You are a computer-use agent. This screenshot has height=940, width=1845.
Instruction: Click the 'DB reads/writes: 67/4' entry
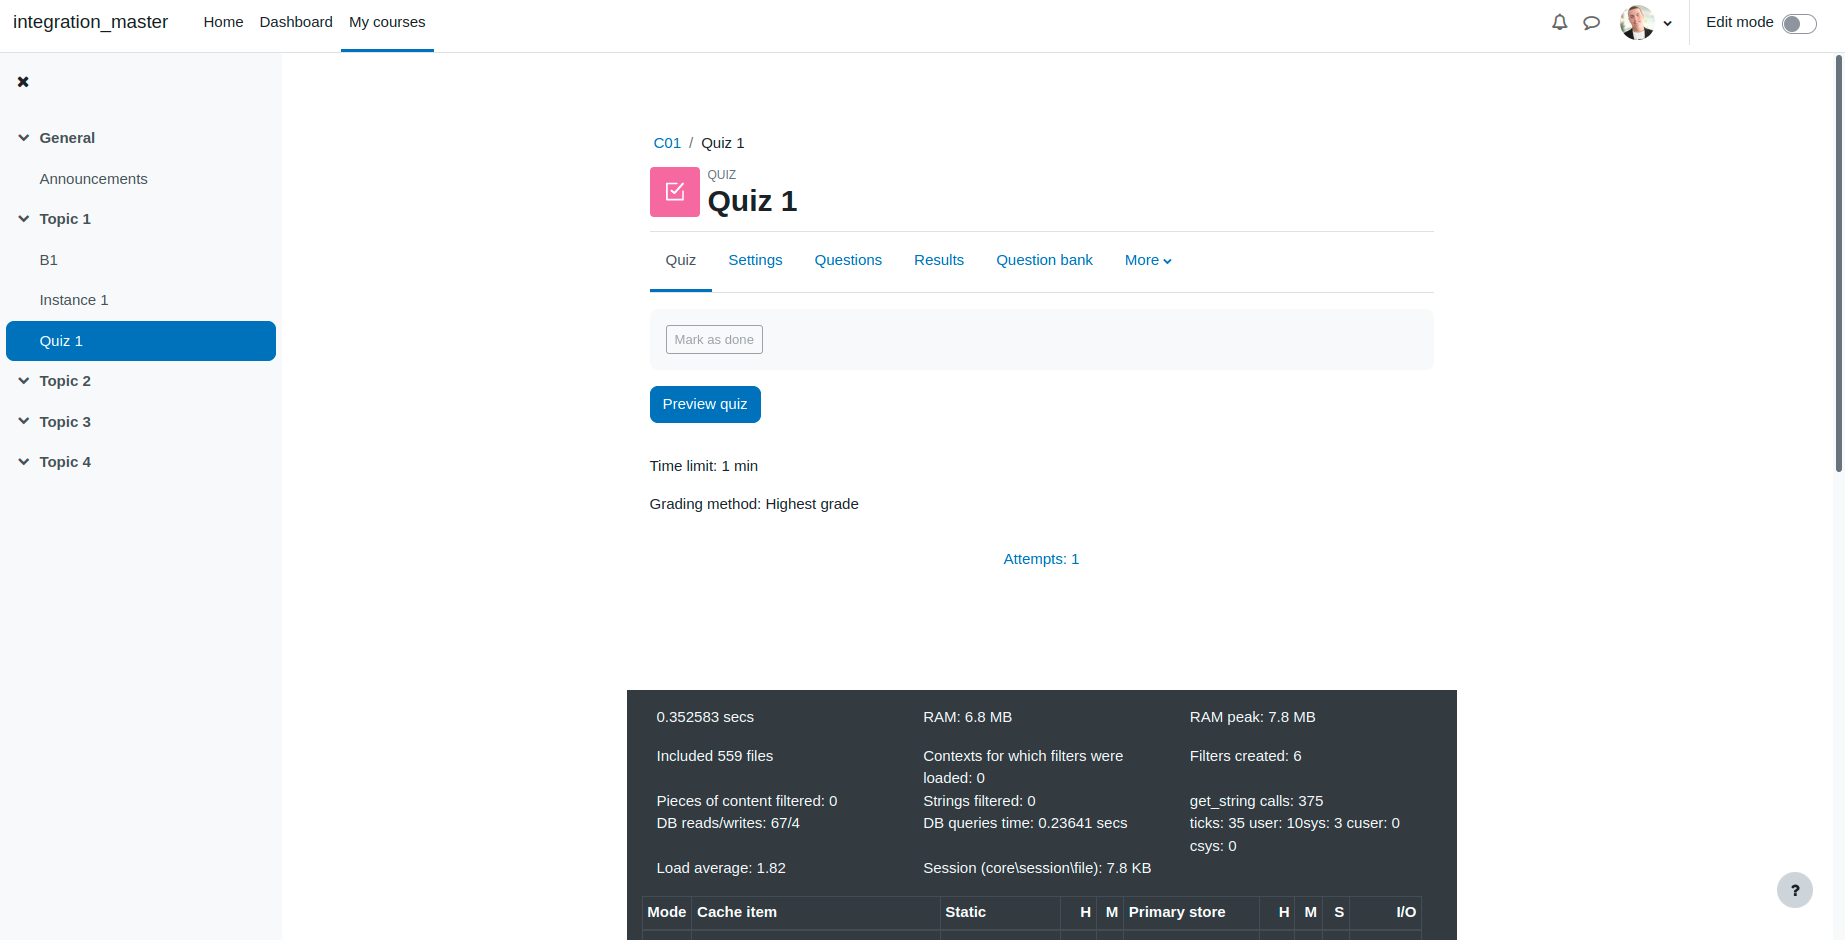[x=728, y=823]
